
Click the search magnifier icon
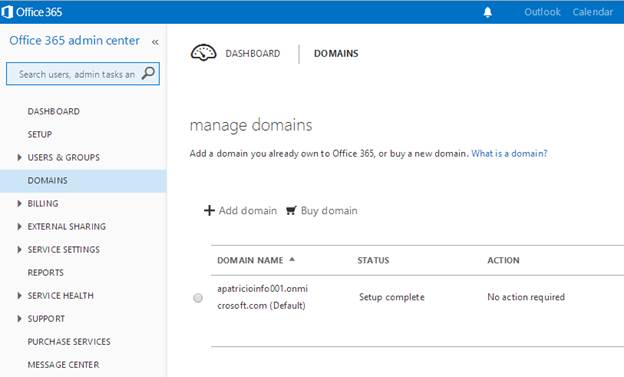(x=148, y=73)
